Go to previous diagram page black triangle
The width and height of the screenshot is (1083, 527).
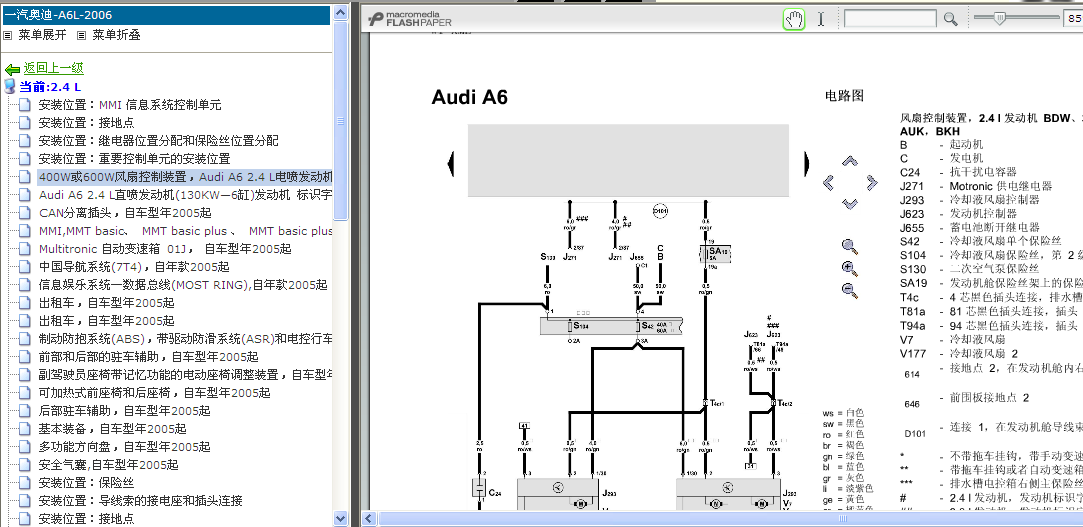451,164
